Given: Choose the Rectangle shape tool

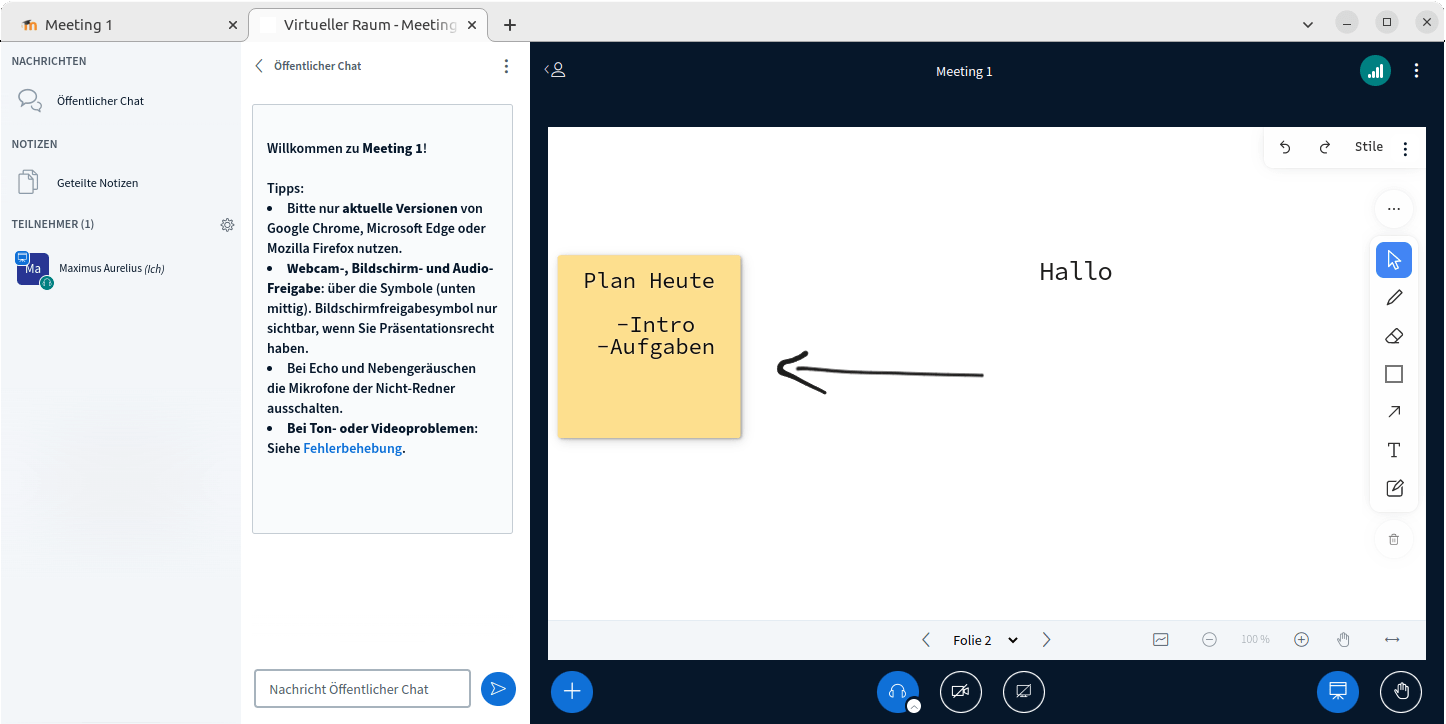Looking at the screenshot, I should point(1394,374).
